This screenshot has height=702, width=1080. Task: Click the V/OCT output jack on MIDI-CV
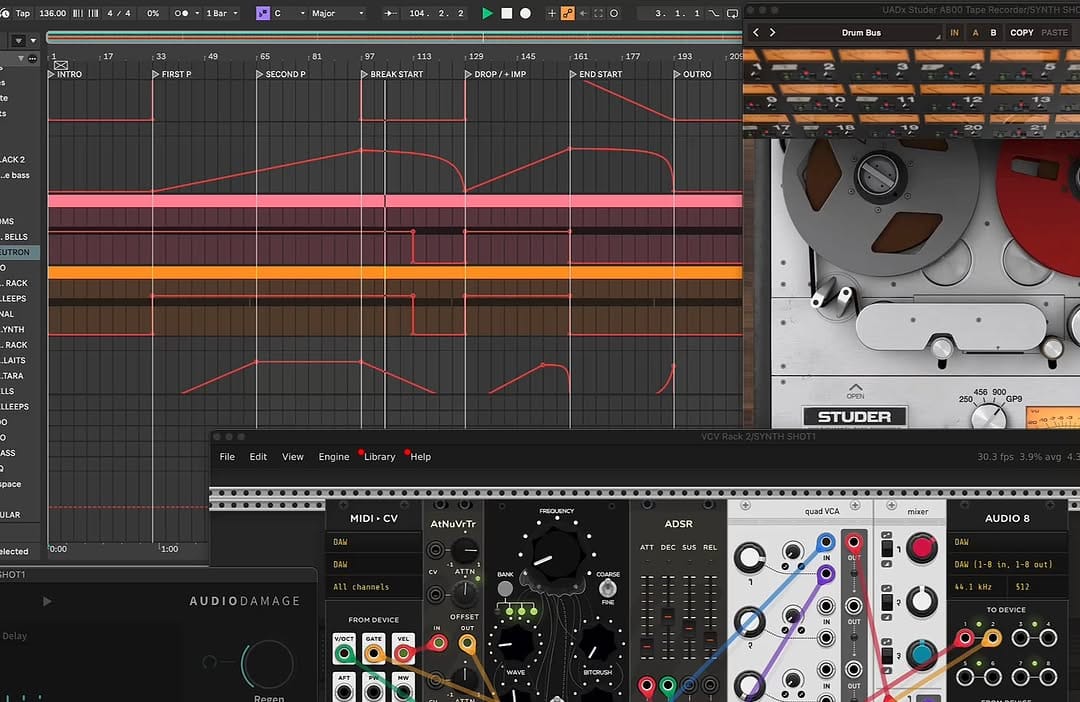pyautogui.click(x=344, y=654)
